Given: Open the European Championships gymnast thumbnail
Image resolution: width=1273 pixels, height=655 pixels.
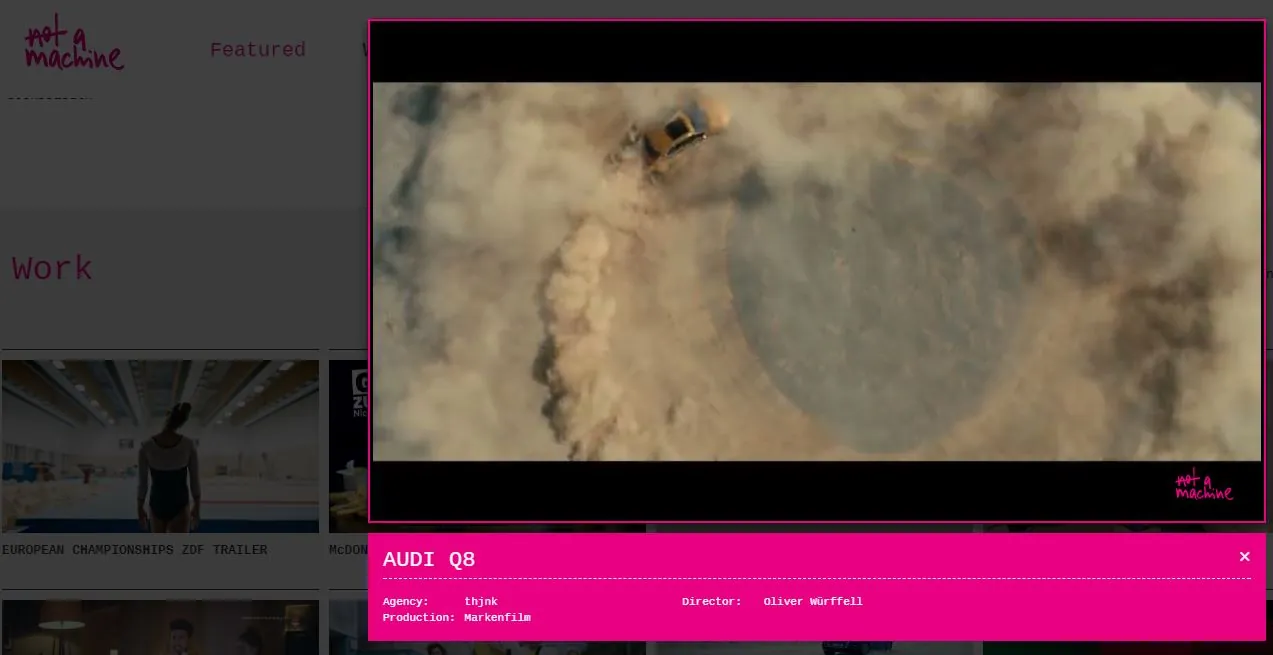Looking at the screenshot, I should coord(160,446).
